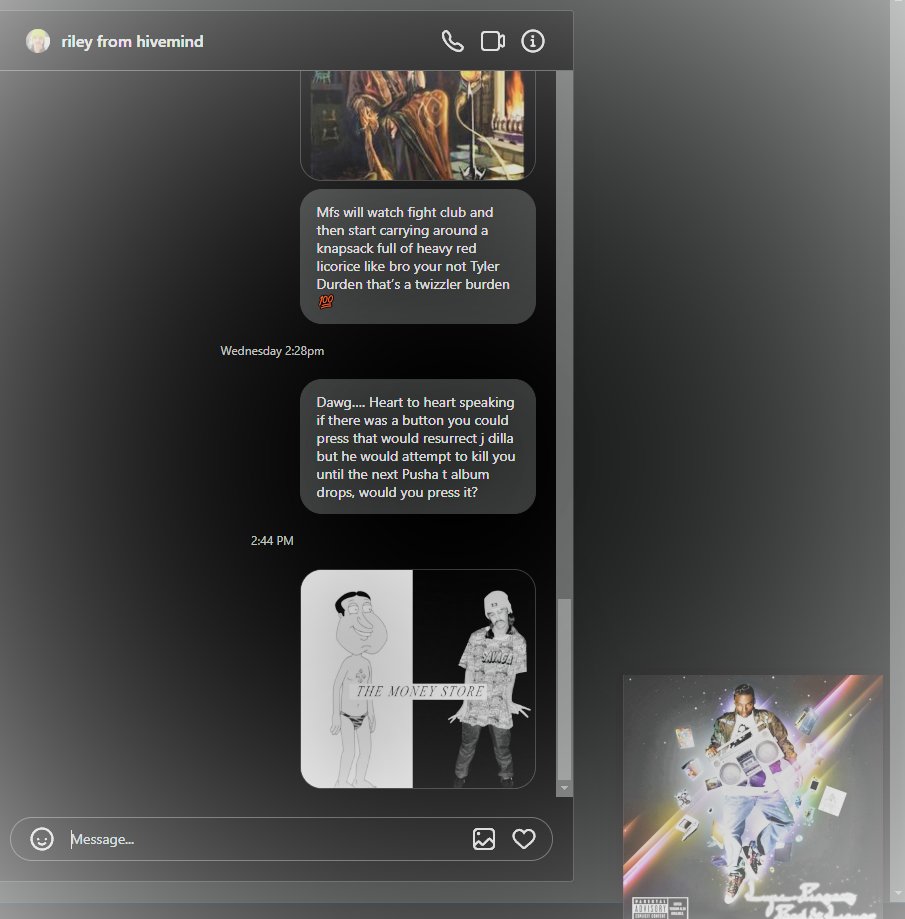Select the fight club twizzler message bubble
Viewport: 905px width, 919px height.
click(418, 256)
